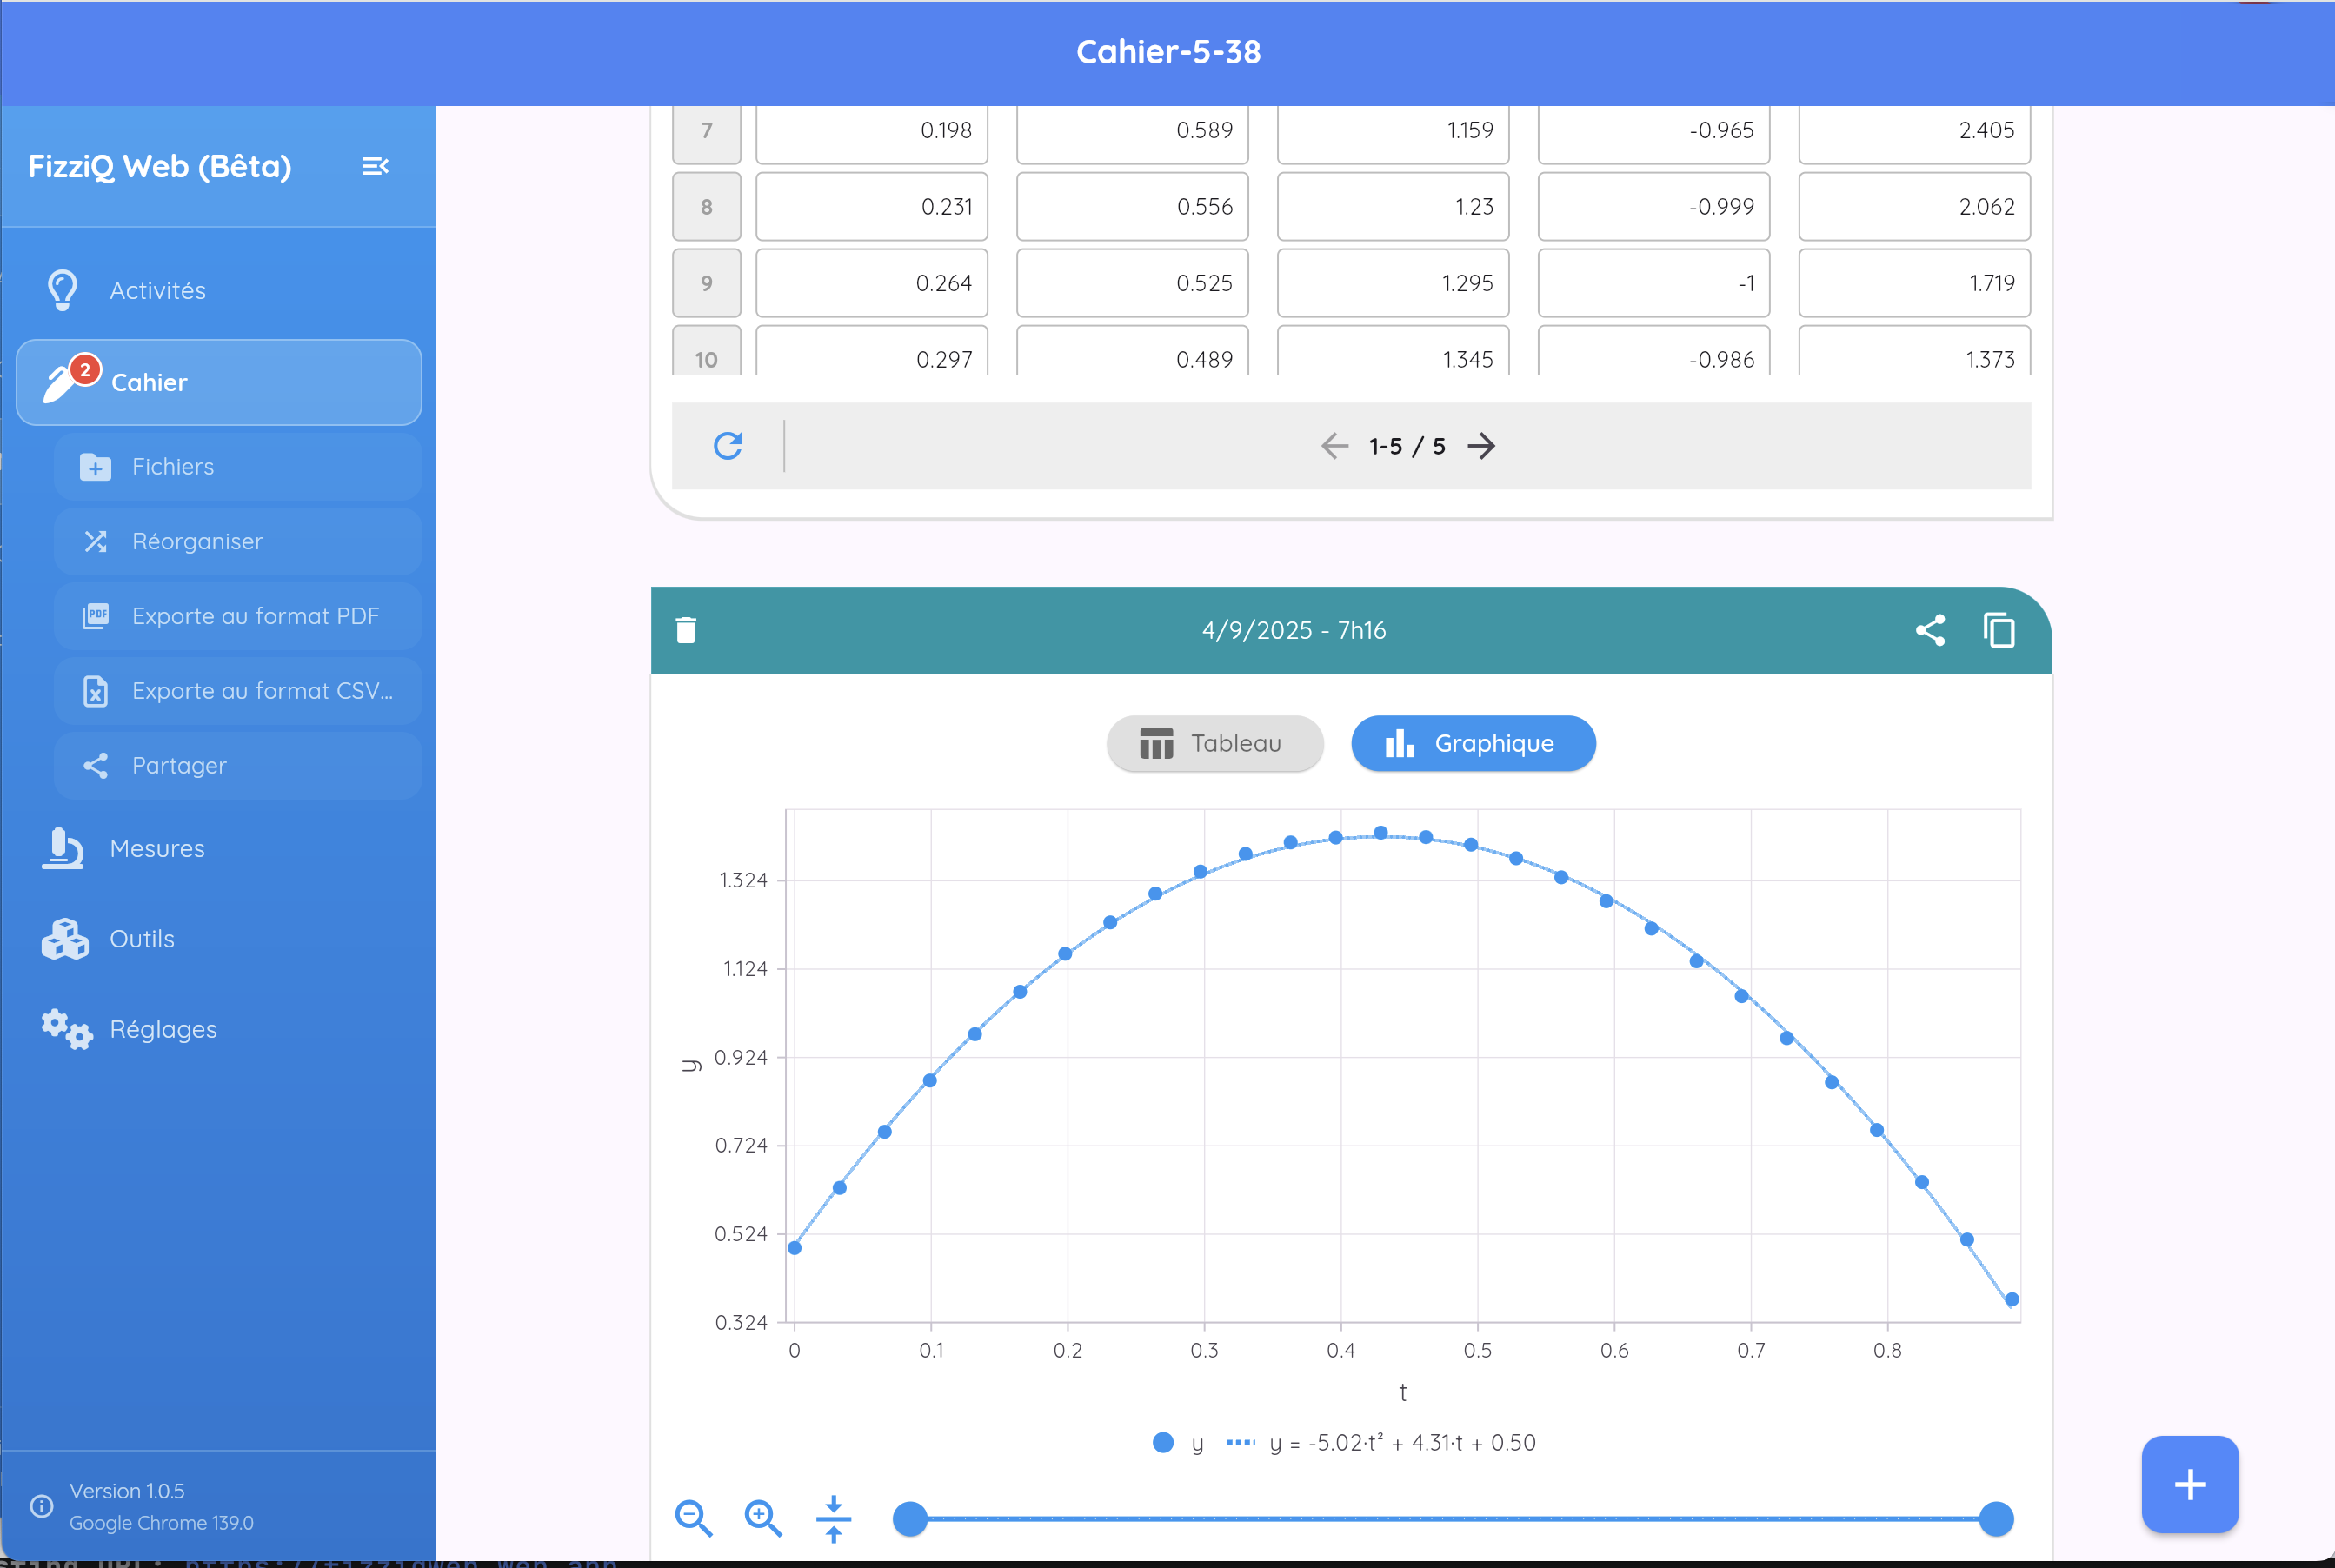Image resolution: width=2335 pixels, height=1568 pixels.
Task: Choose Exporte au format CSV
Action: pyautogui.click(x=238, y=691)
